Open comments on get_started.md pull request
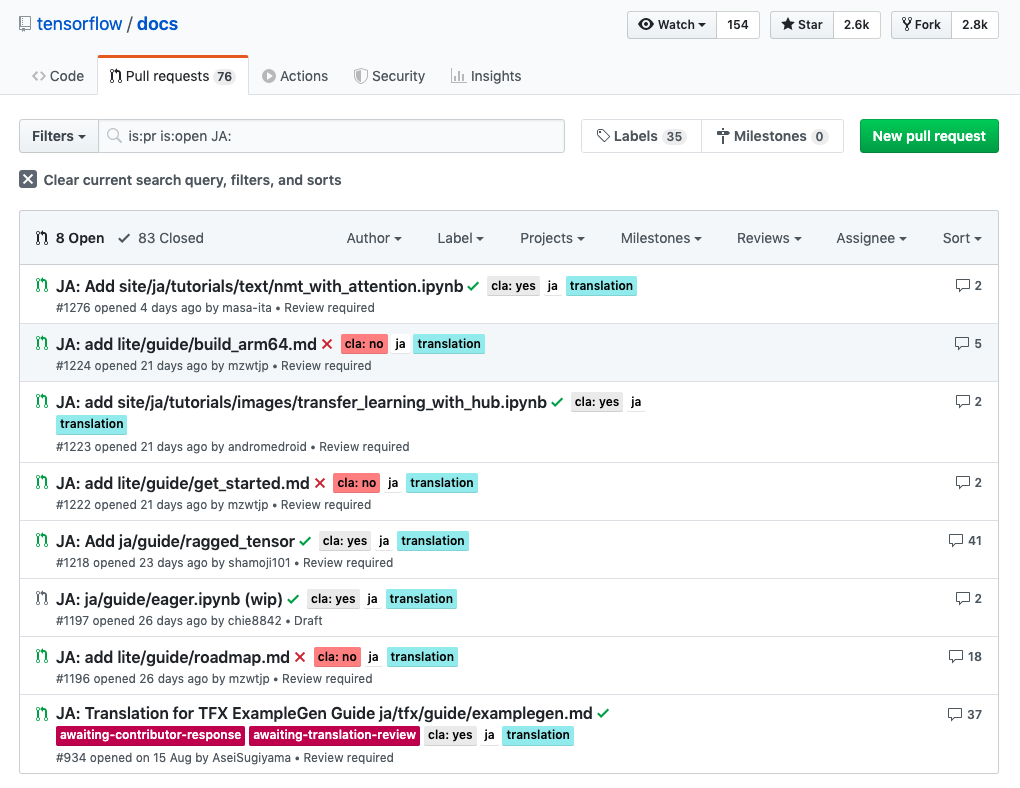The height and width of the screenshot is (788, 1020). coord(968,482)
